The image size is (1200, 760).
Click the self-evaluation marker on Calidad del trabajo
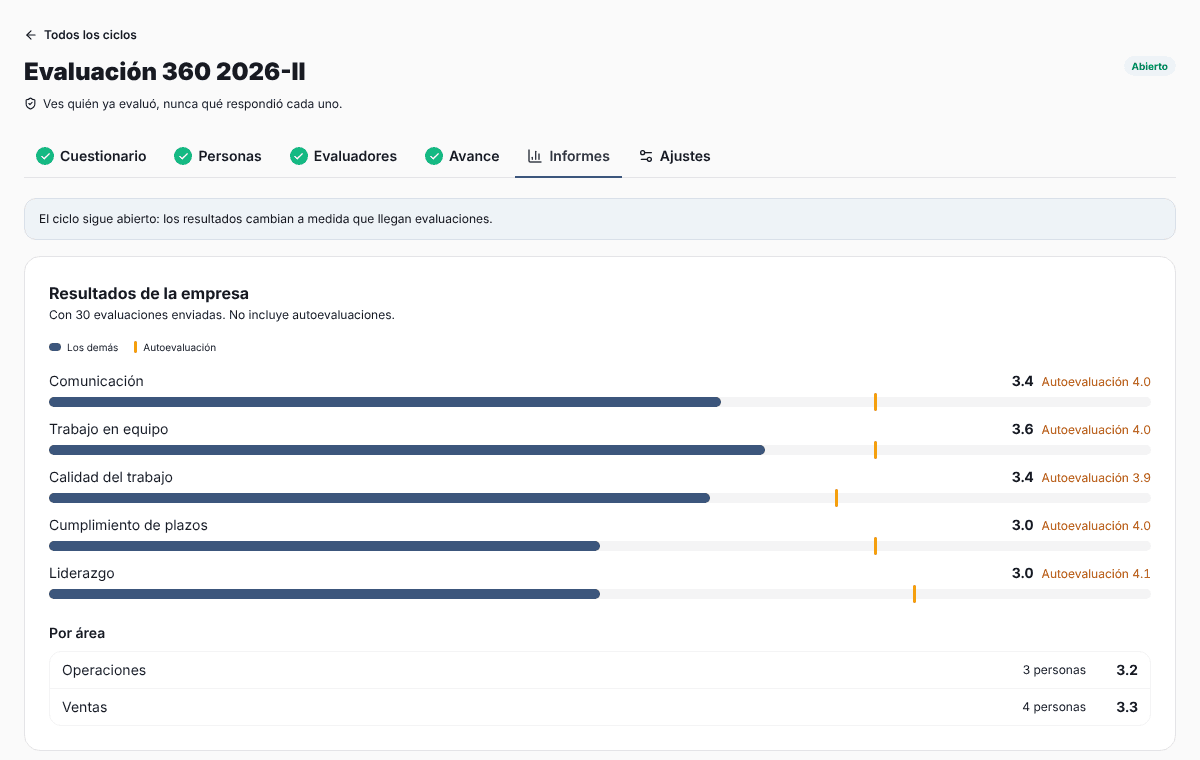coord(836,498)
